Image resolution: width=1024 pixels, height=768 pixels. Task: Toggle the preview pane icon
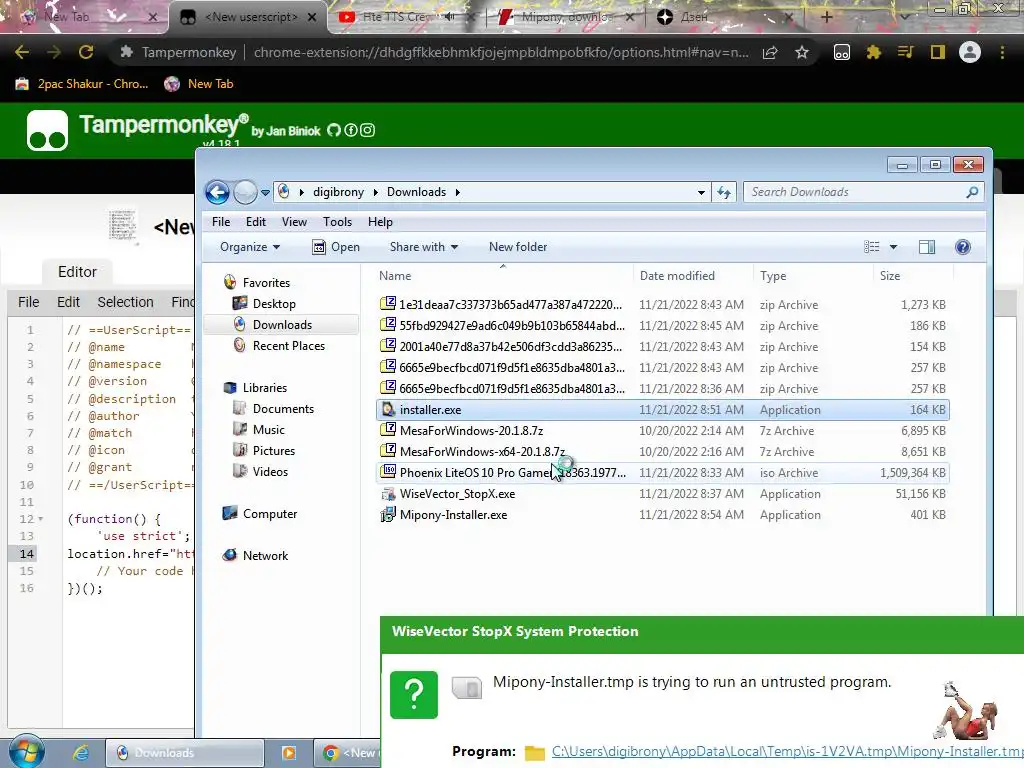pyautogui.click(x=927, y=247)
